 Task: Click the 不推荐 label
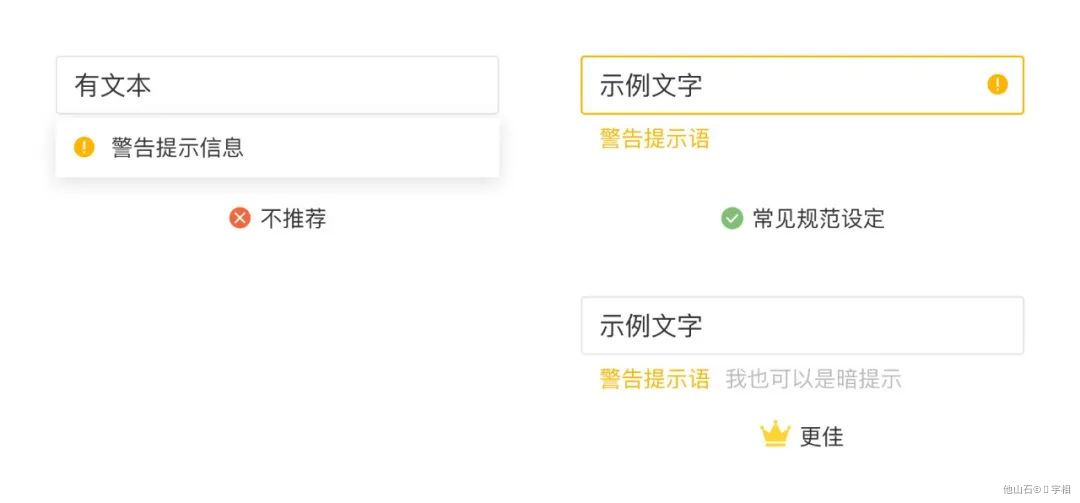293,218
